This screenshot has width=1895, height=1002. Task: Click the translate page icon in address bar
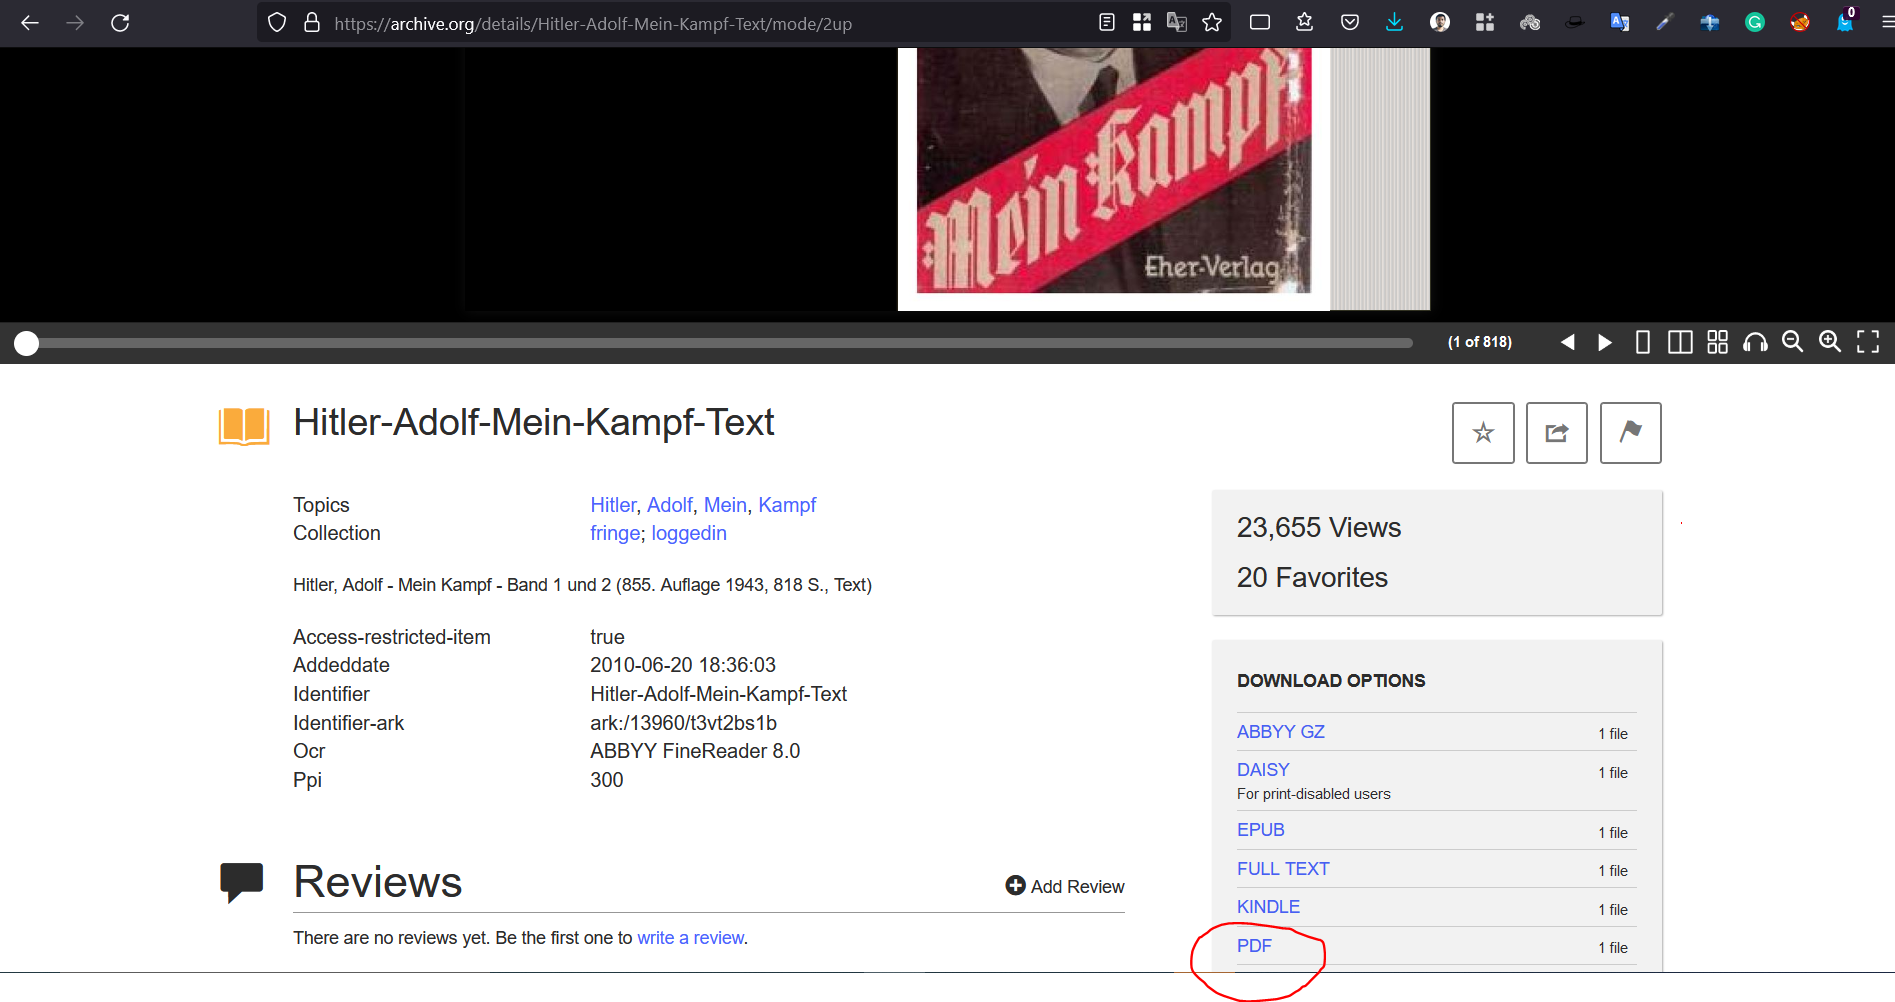pos(1177,23)
